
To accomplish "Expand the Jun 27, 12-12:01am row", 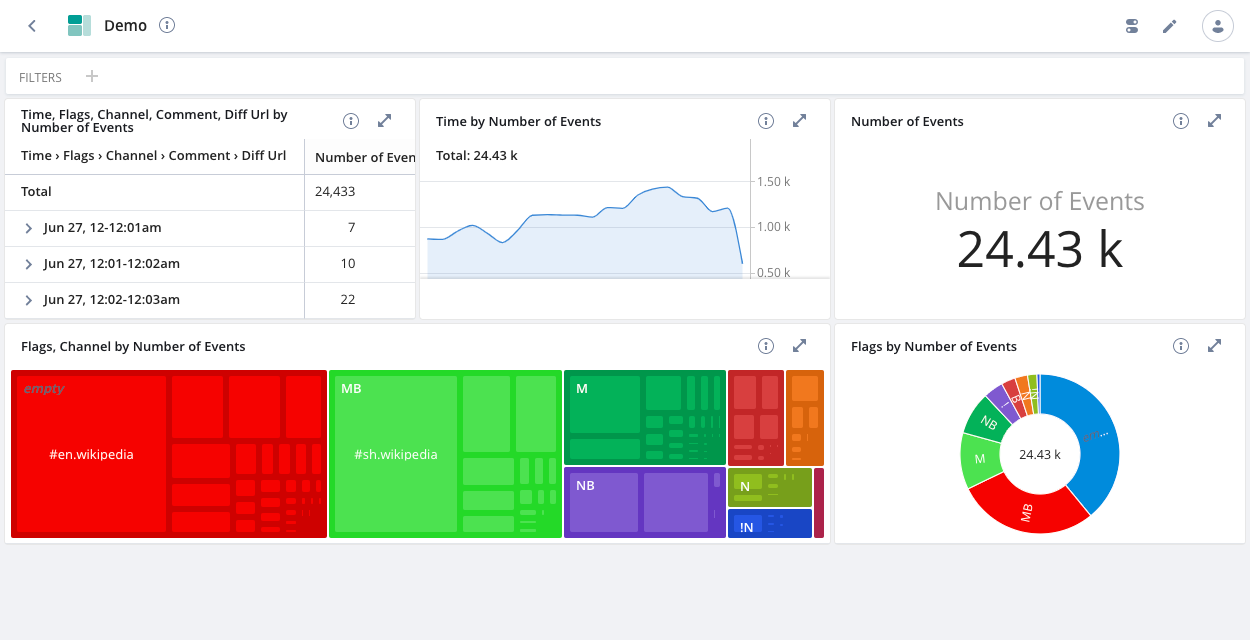I will [x=29, y=228].
